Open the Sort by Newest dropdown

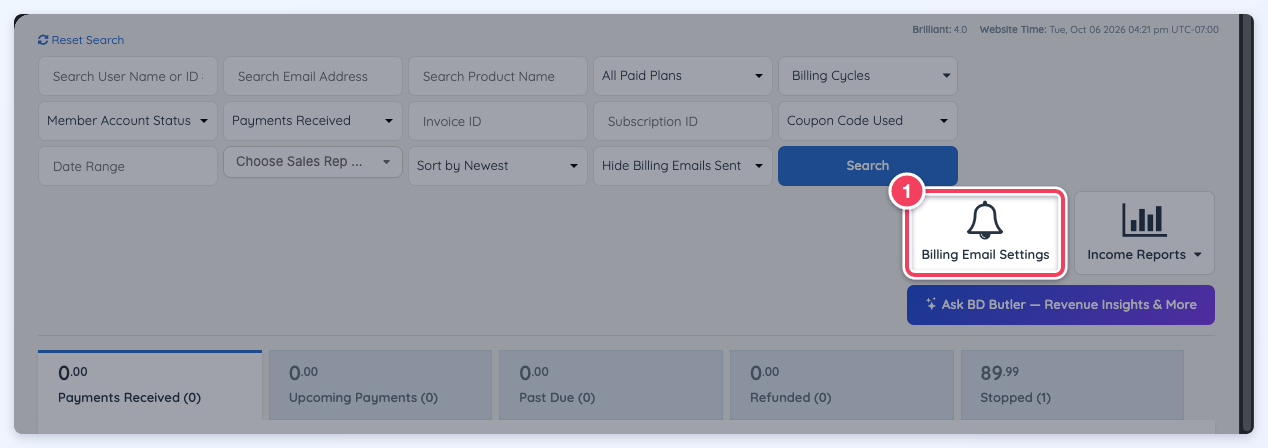pyautogui.click(x=498, y=166)
